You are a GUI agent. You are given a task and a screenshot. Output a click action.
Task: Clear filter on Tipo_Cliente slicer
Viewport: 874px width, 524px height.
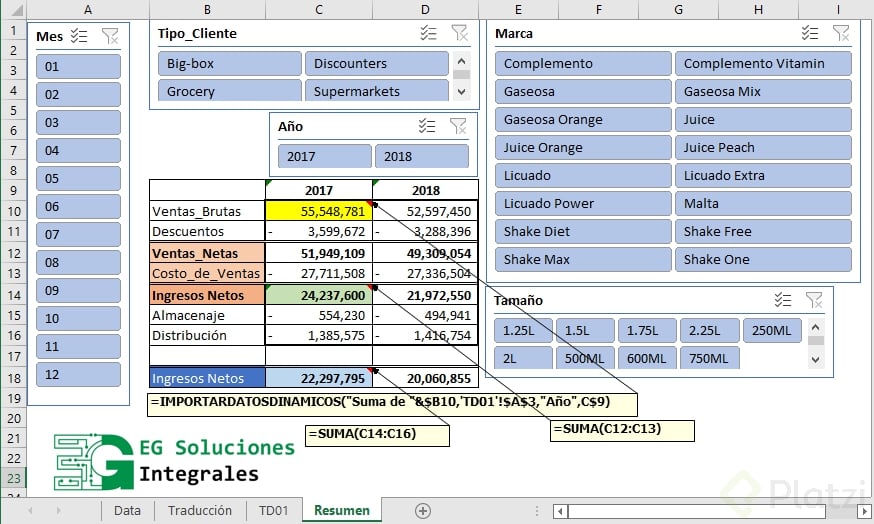459,33
